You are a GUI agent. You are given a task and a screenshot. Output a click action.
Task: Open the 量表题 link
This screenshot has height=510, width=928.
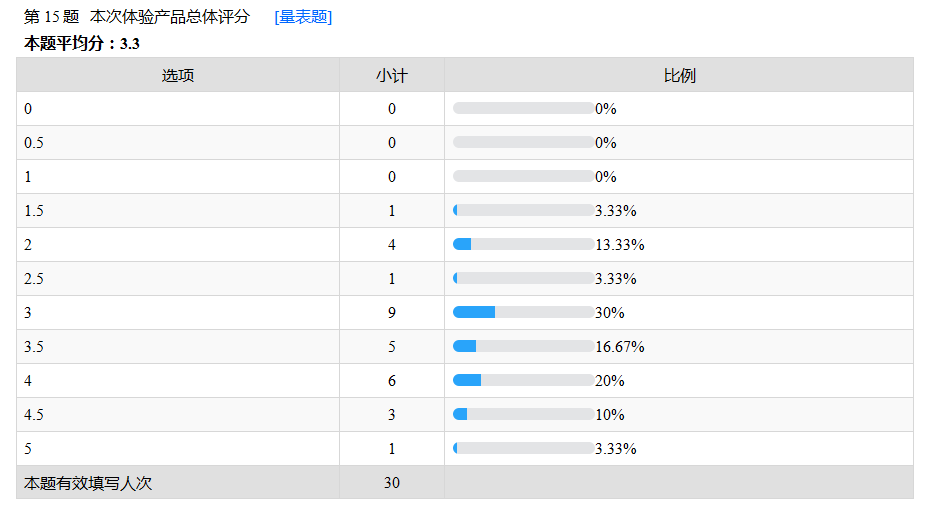[x=303, y=17]
